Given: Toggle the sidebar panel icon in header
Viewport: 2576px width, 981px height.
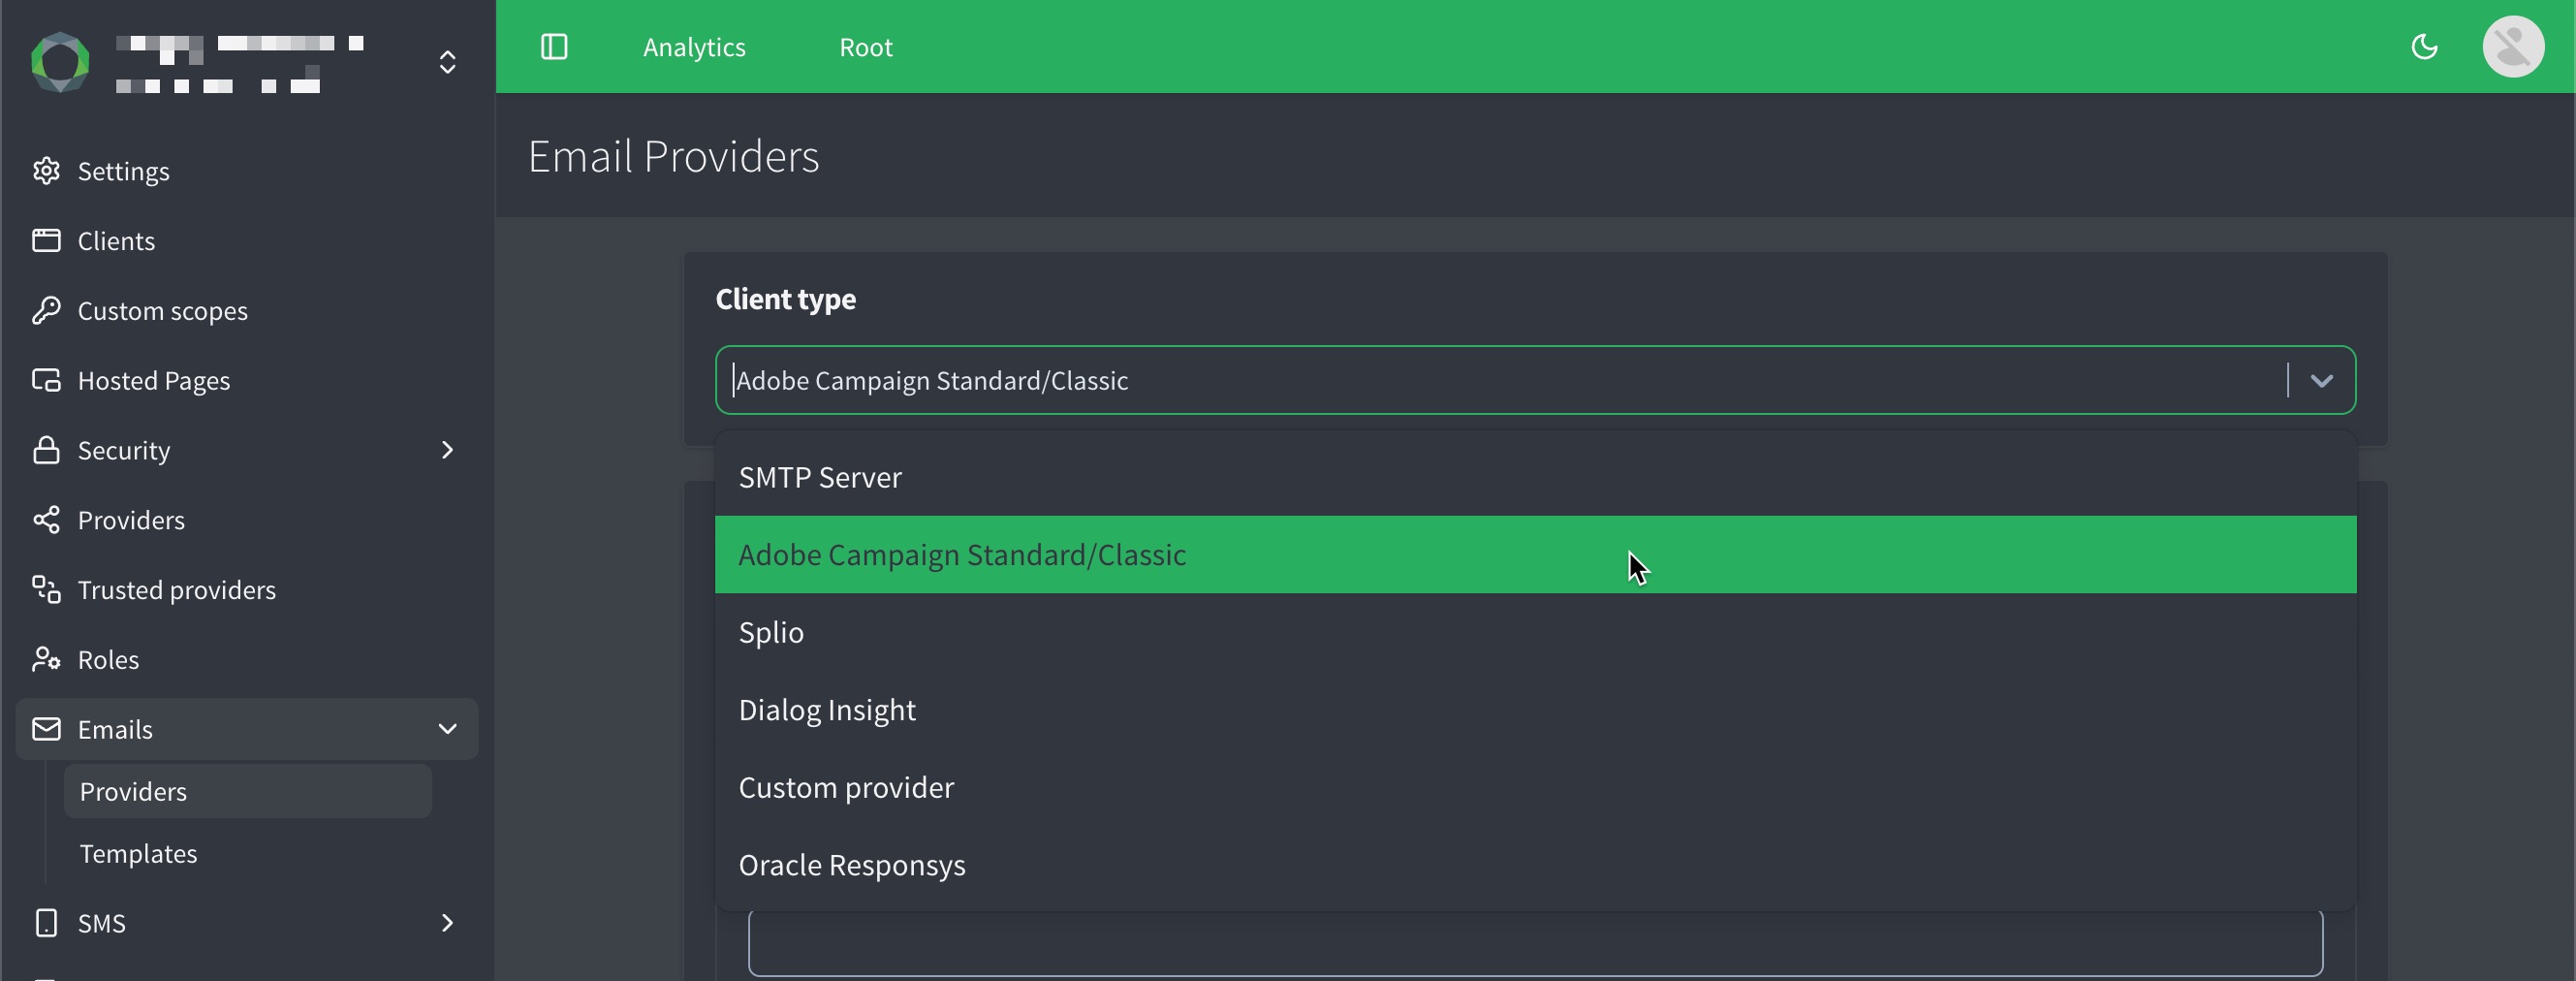Looking at the screenshot, I should [x=554, y=47].
